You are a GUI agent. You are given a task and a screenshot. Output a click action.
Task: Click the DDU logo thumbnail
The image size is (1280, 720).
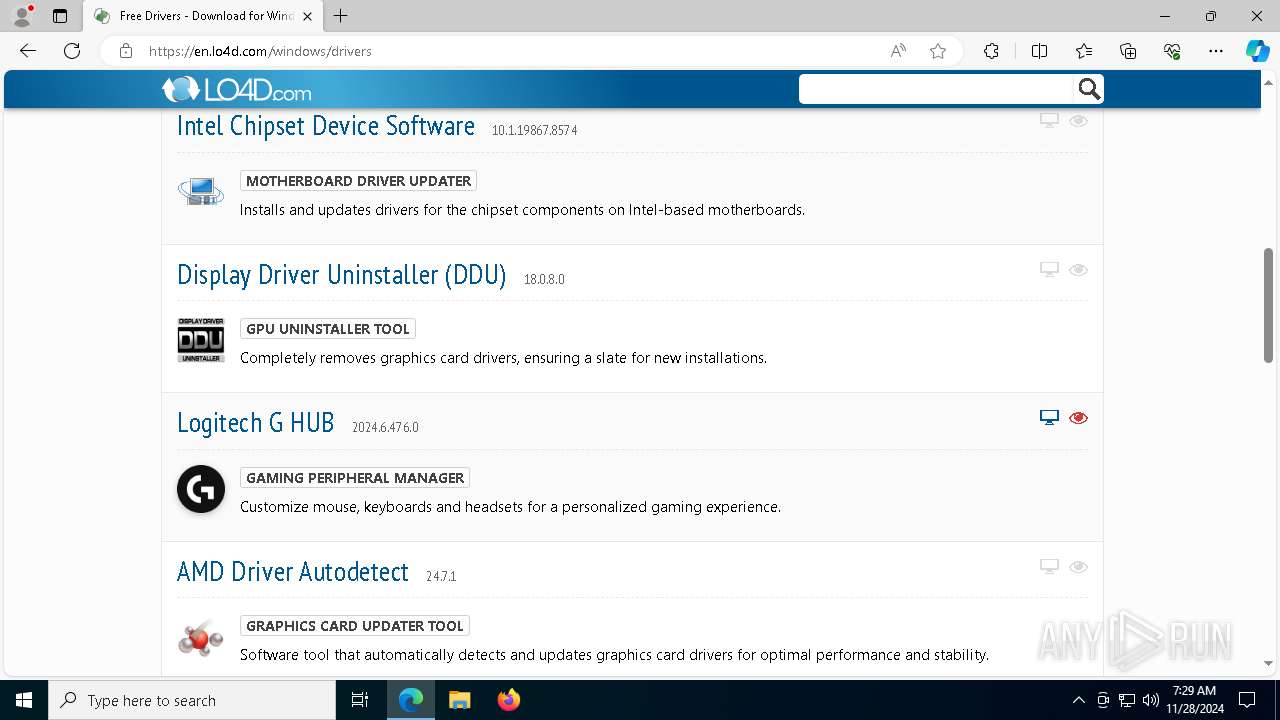[201, 340]
